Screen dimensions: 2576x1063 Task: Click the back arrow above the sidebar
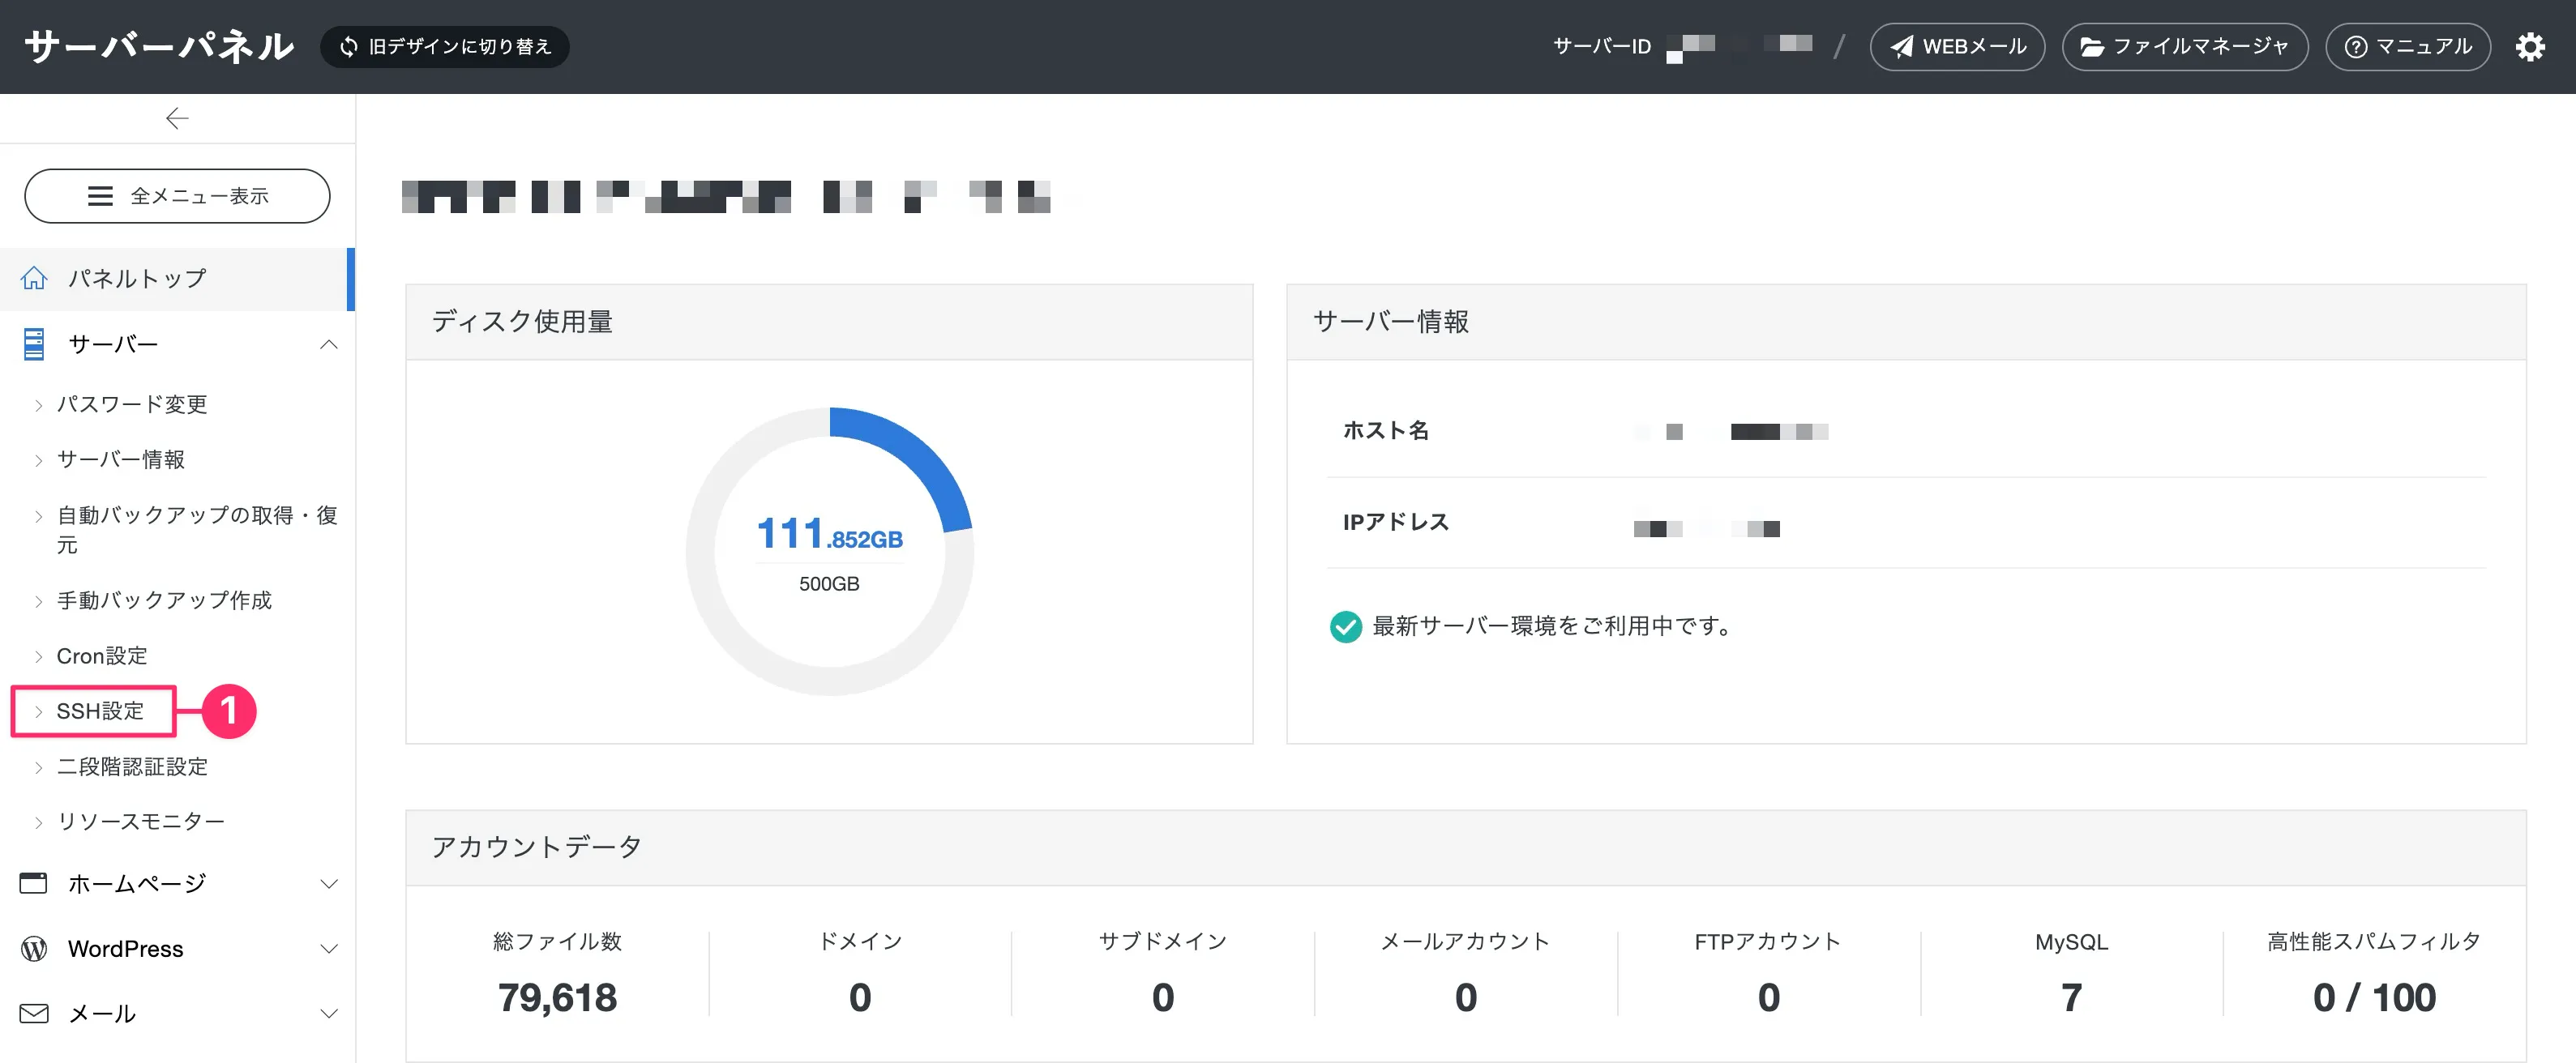coord(177,119)
